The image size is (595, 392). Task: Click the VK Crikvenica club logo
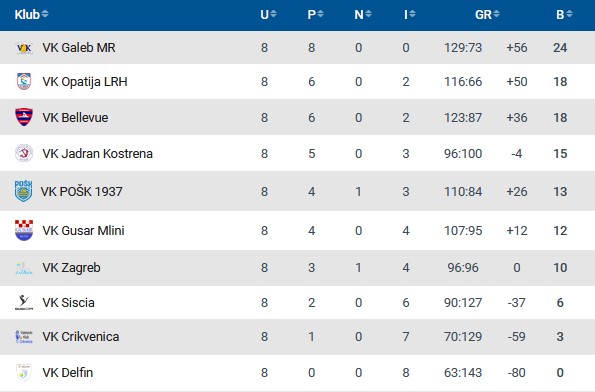click(24, 337)
